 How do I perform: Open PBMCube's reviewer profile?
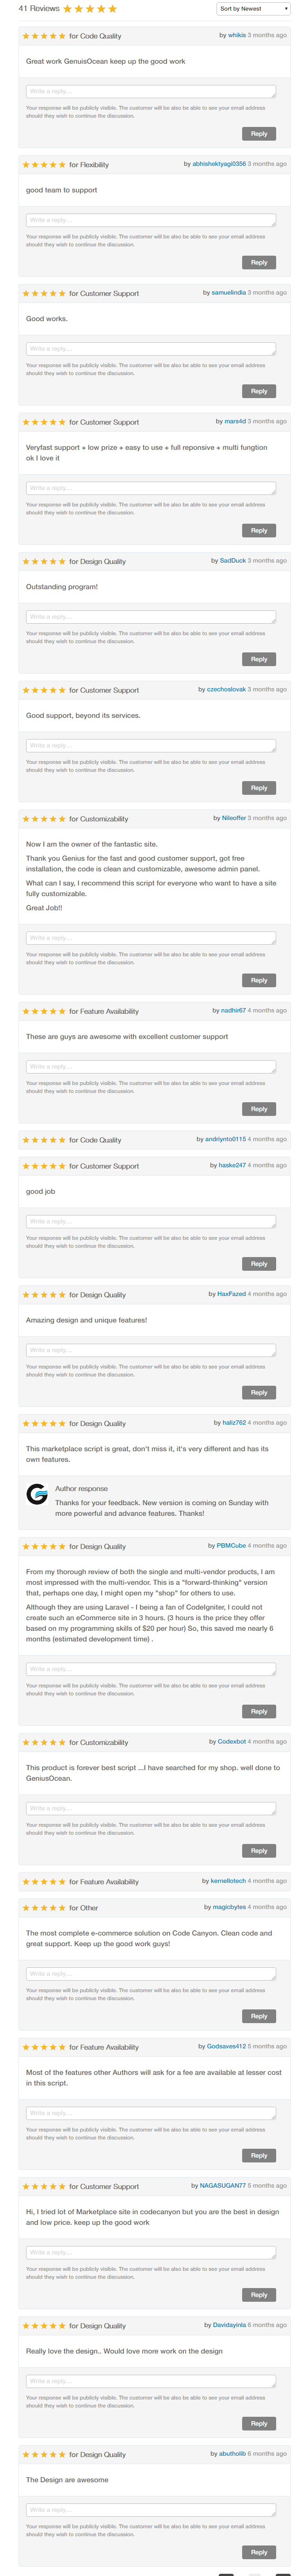[231, 1545]
